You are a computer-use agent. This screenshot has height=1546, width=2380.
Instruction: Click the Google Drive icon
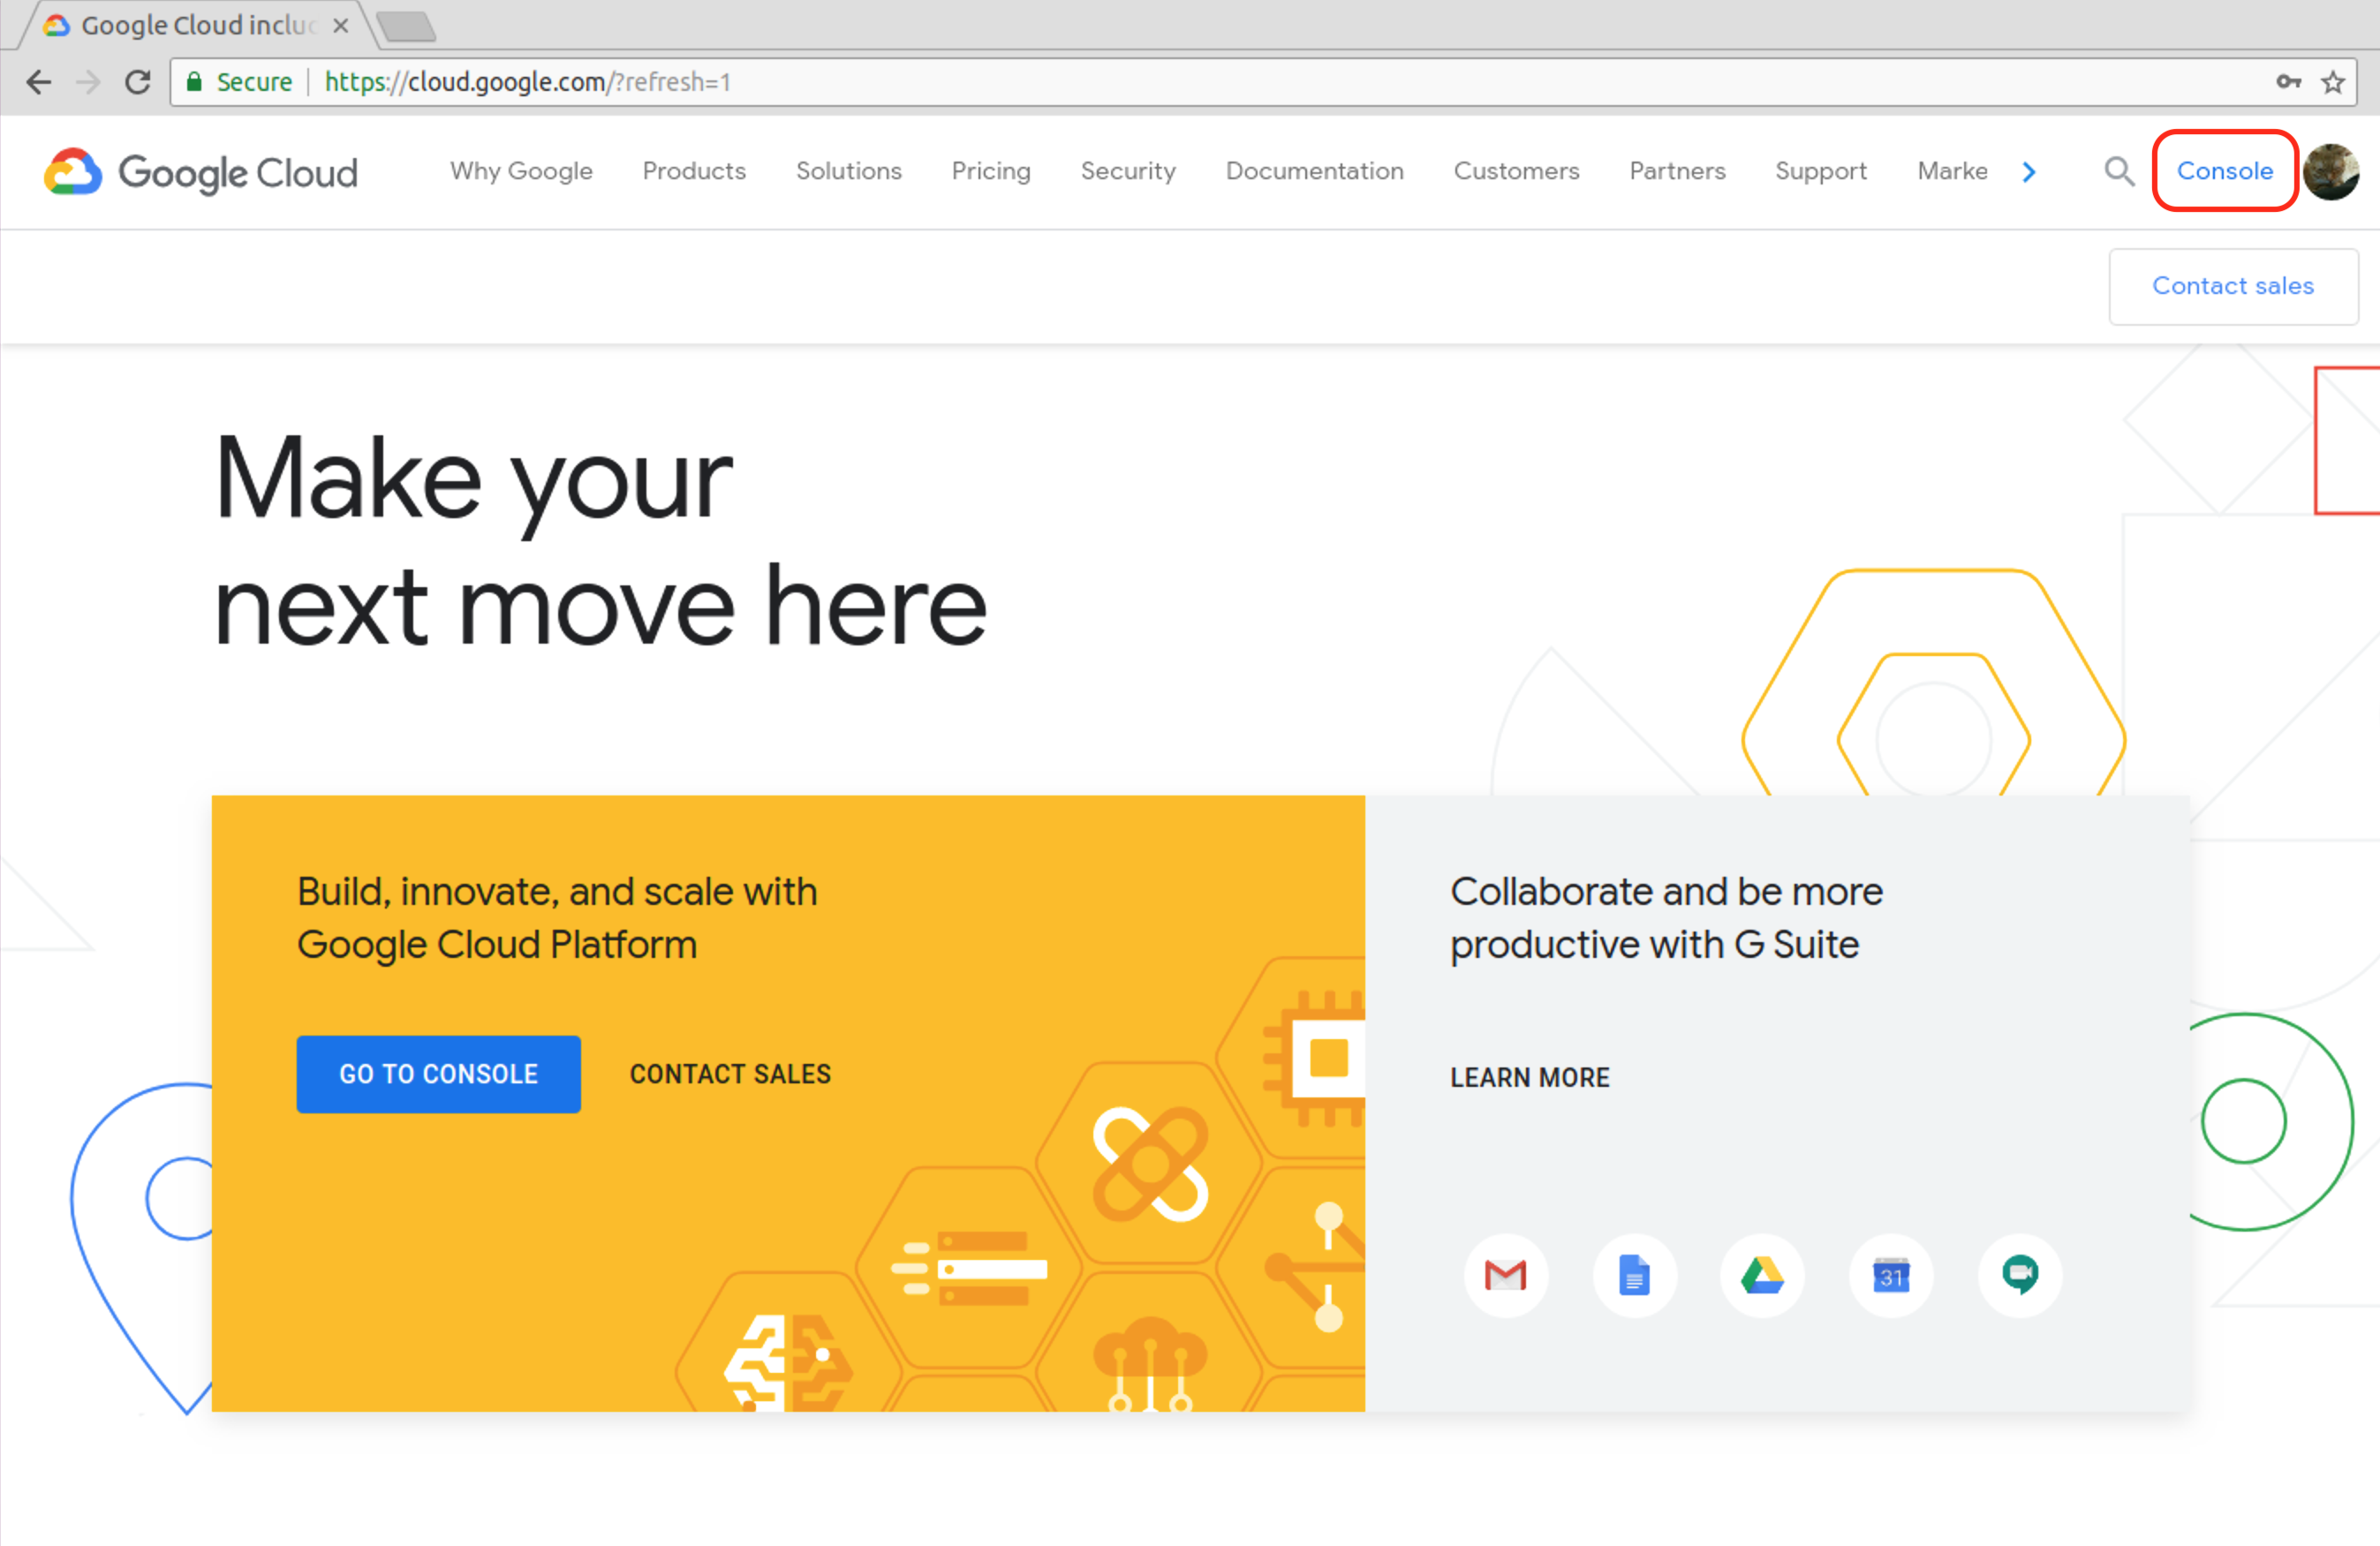point(1762,1275)
